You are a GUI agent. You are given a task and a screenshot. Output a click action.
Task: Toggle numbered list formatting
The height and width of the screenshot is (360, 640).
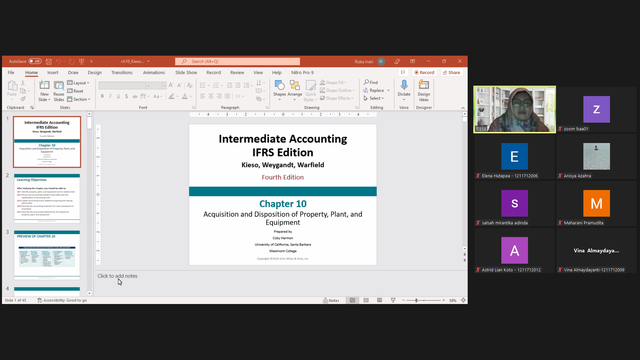pyautogui.click(x=216, y=85)
